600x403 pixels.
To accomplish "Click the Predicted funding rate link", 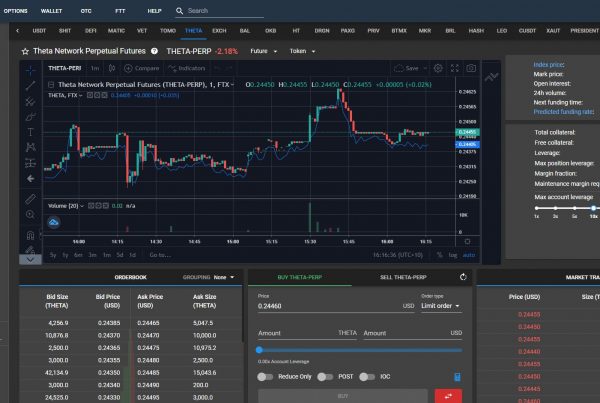I will pos(564,112).
